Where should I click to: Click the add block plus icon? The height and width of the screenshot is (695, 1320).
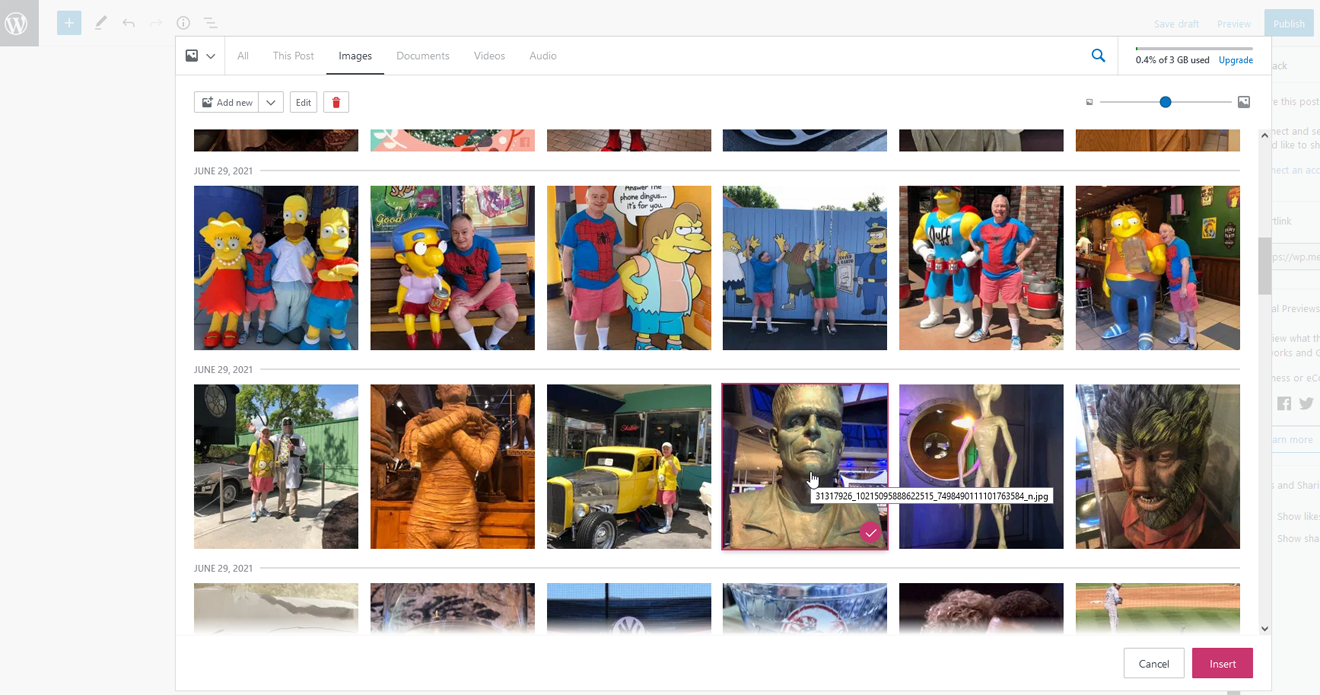69,23
